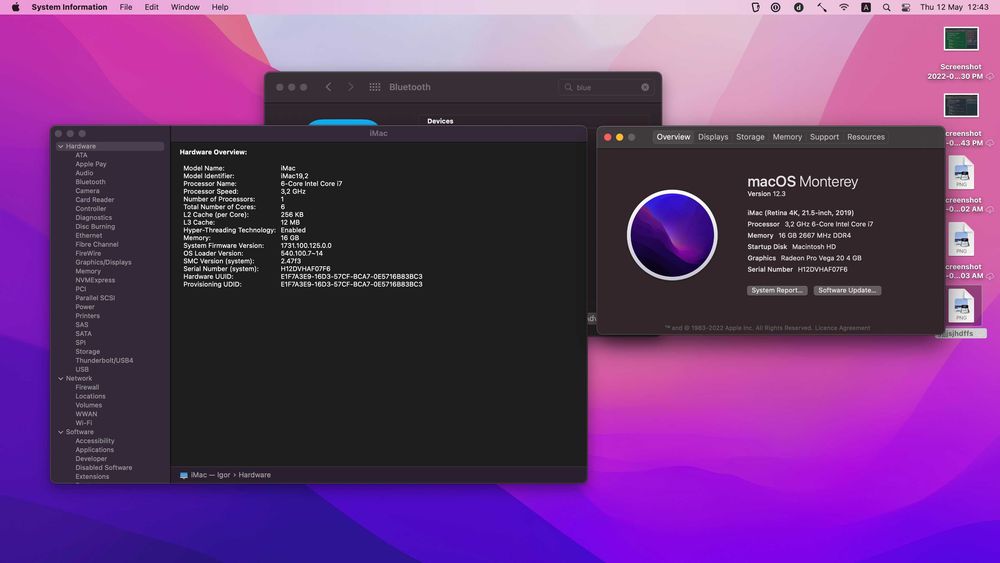The width and height of the screenshot is (1000, 563).
Task: Collapse the Hardware tree section
Action: click(x=60, y=147)
